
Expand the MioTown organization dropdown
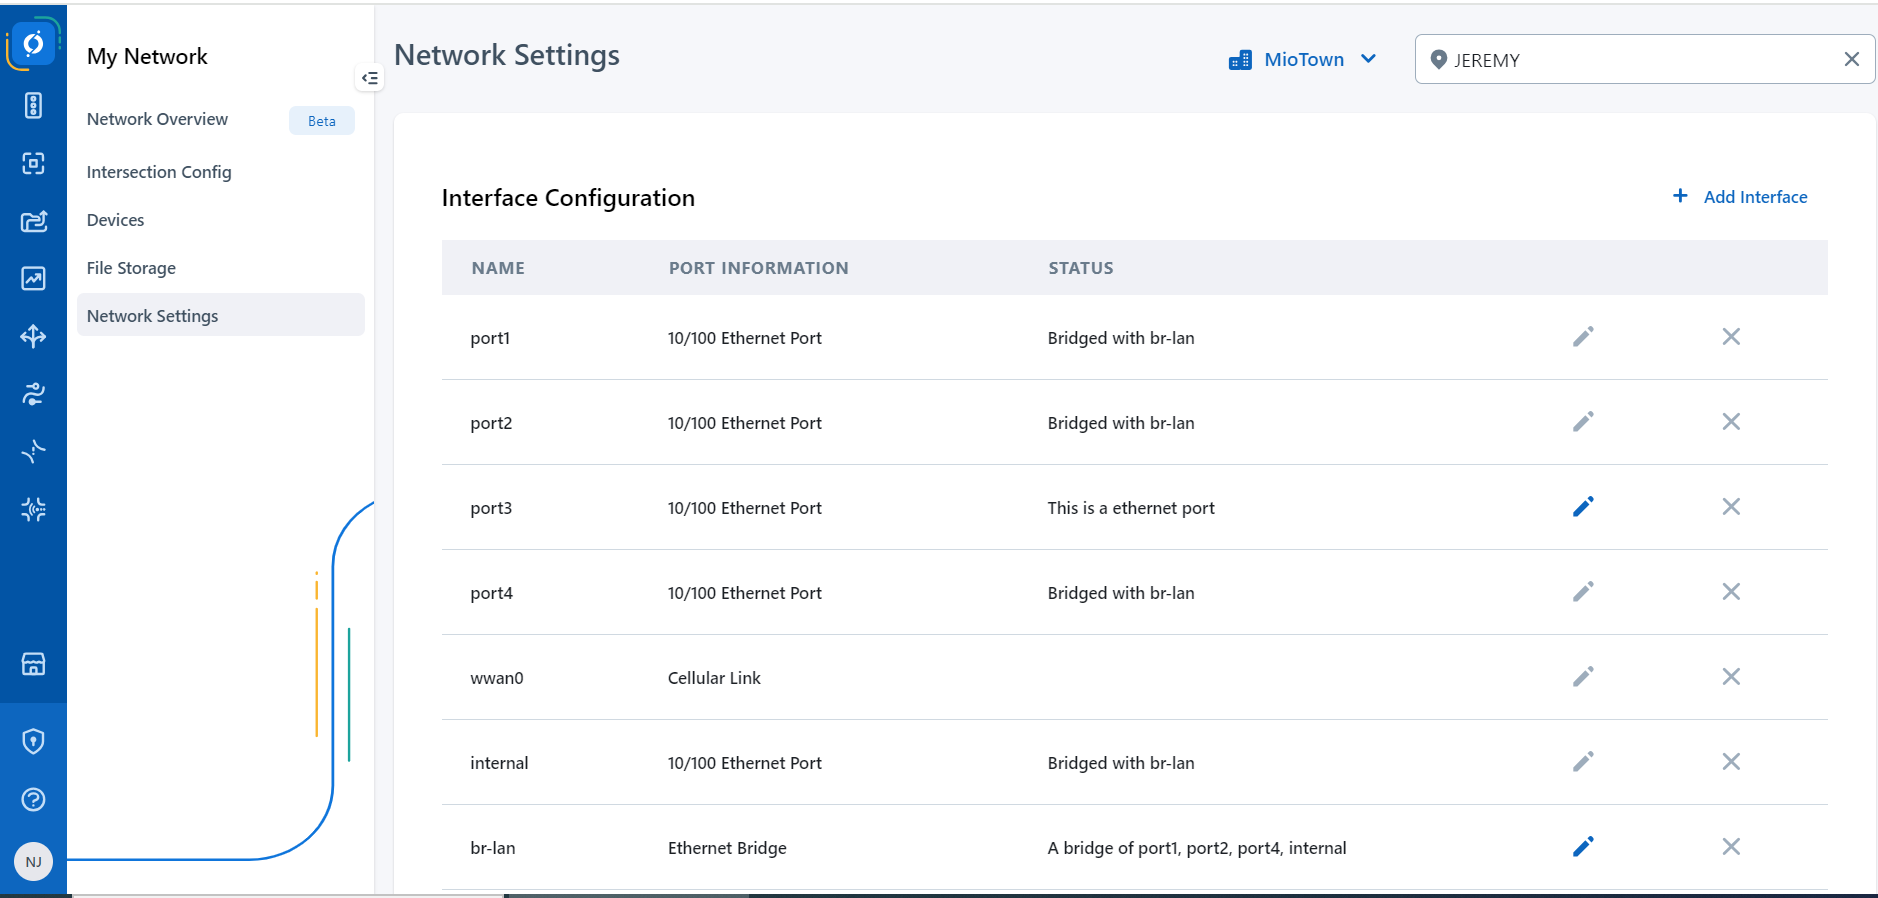pos(1302,60)
